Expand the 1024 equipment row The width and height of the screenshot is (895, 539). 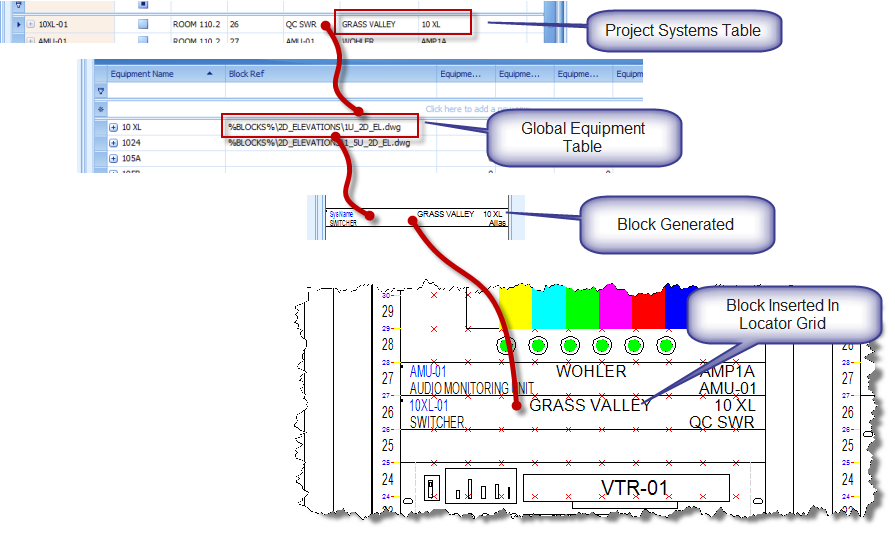(x=113, y=143)
